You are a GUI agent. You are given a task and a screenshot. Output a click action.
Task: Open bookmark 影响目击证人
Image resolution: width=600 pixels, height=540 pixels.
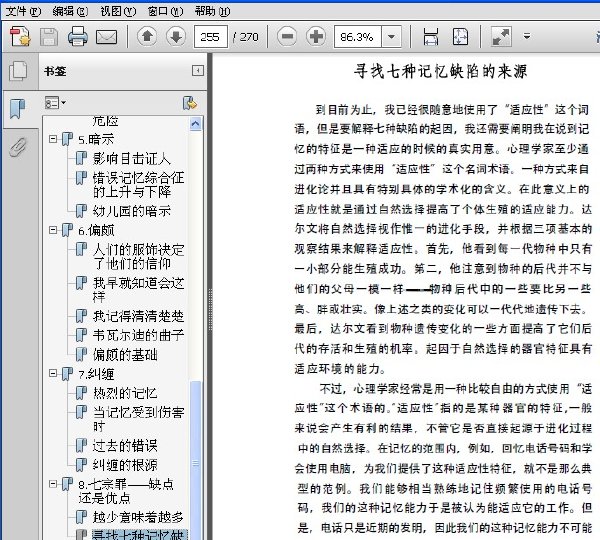point(131,158)
